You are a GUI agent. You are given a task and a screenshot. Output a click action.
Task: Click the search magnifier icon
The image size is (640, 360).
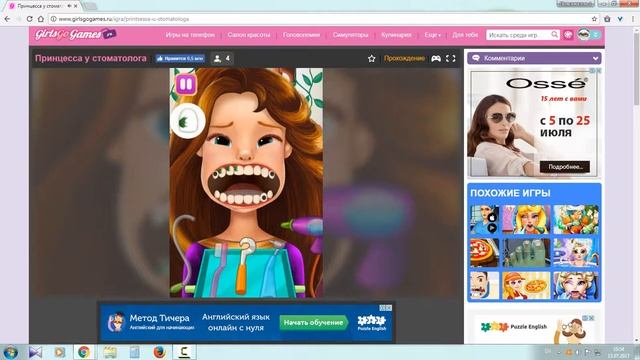coord(554,35)
